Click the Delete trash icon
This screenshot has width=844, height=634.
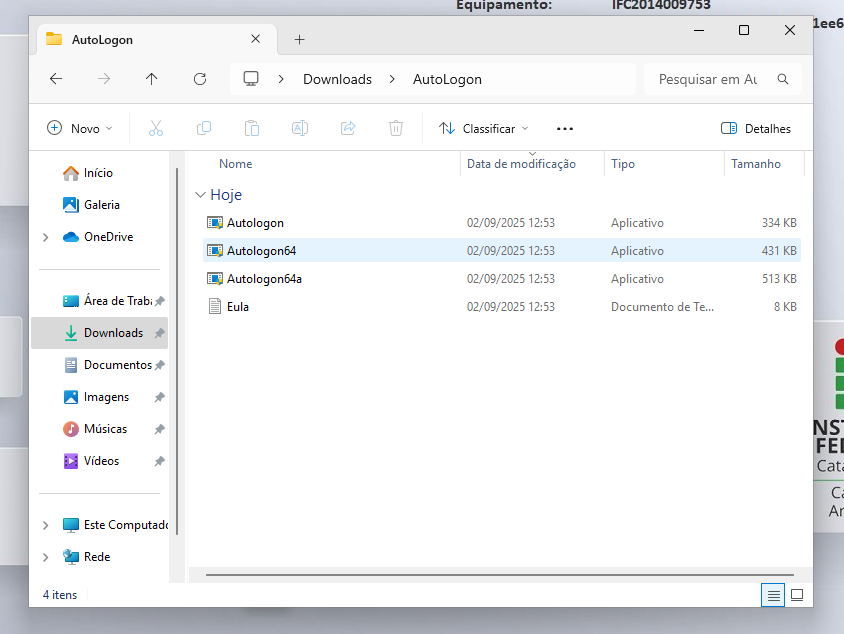396,128
